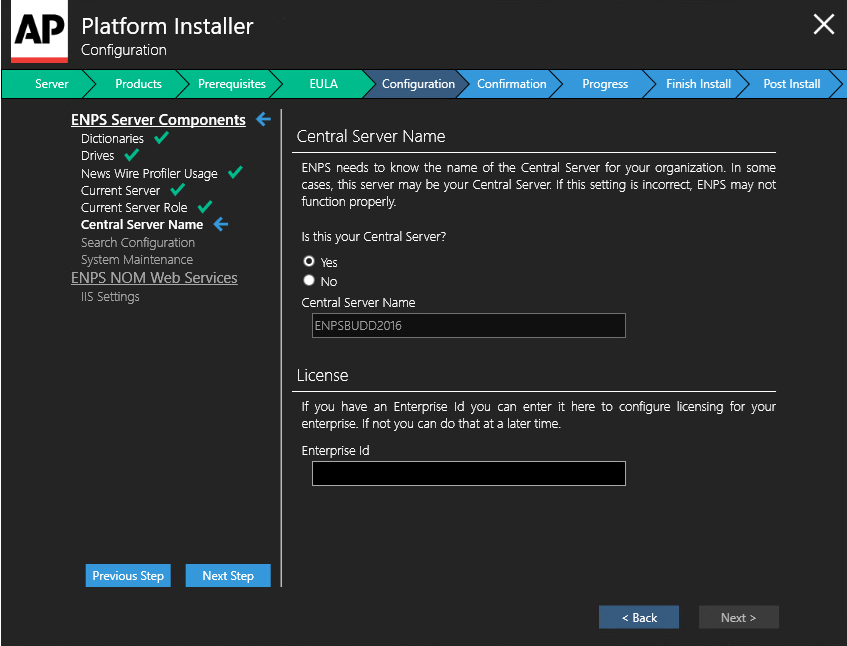Screen dimensions: 847x646
Task: Close the Platform Installer window
Action: 824,24
